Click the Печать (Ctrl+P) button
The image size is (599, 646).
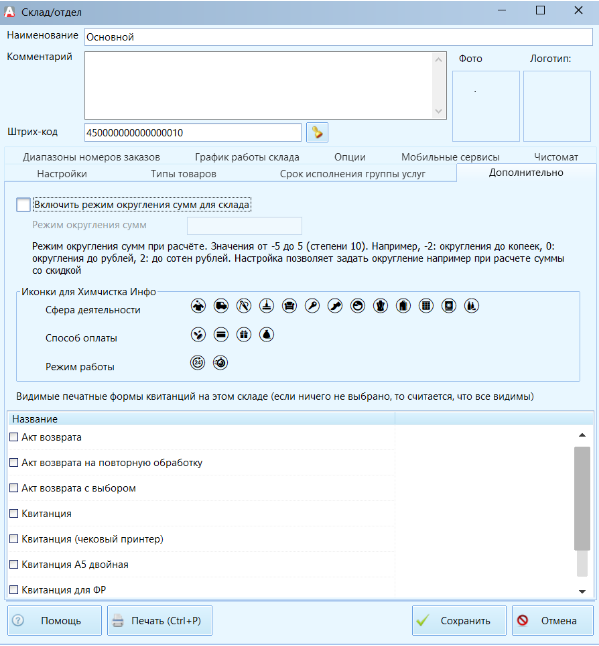click(x=160, y=620)
